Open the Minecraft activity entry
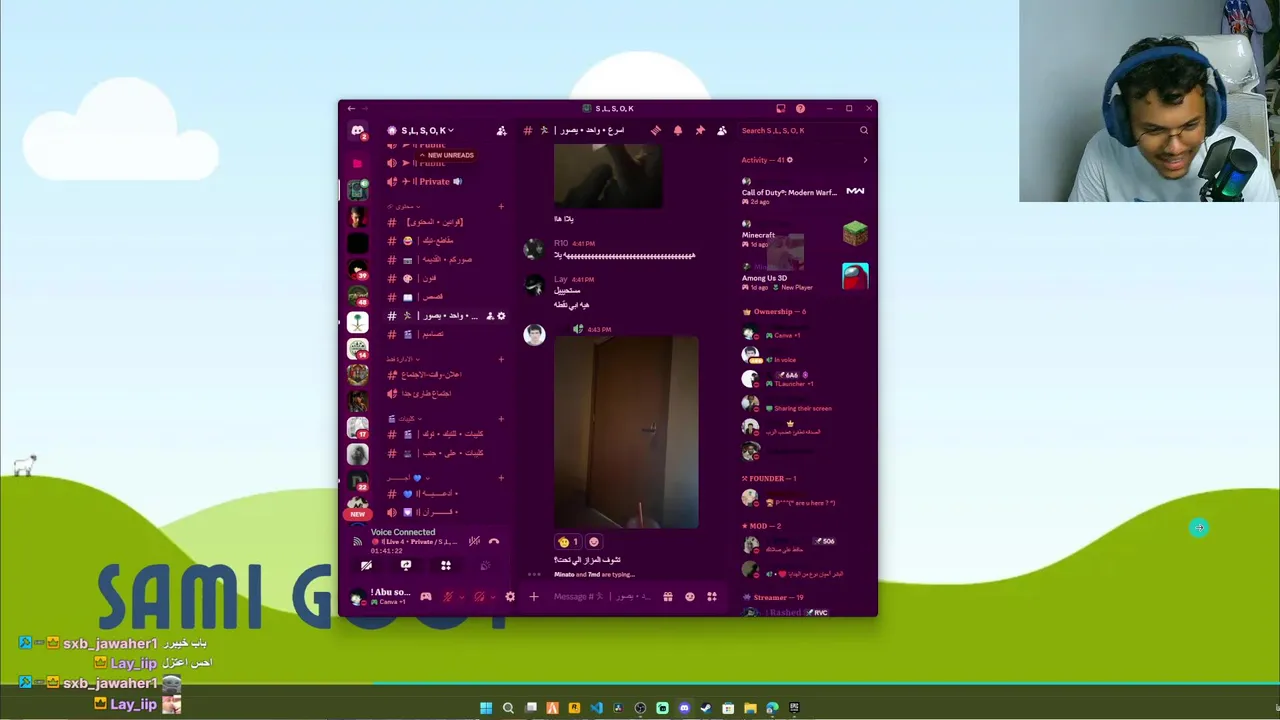This screenshot has height=720, width=1280. coord(805,235)
